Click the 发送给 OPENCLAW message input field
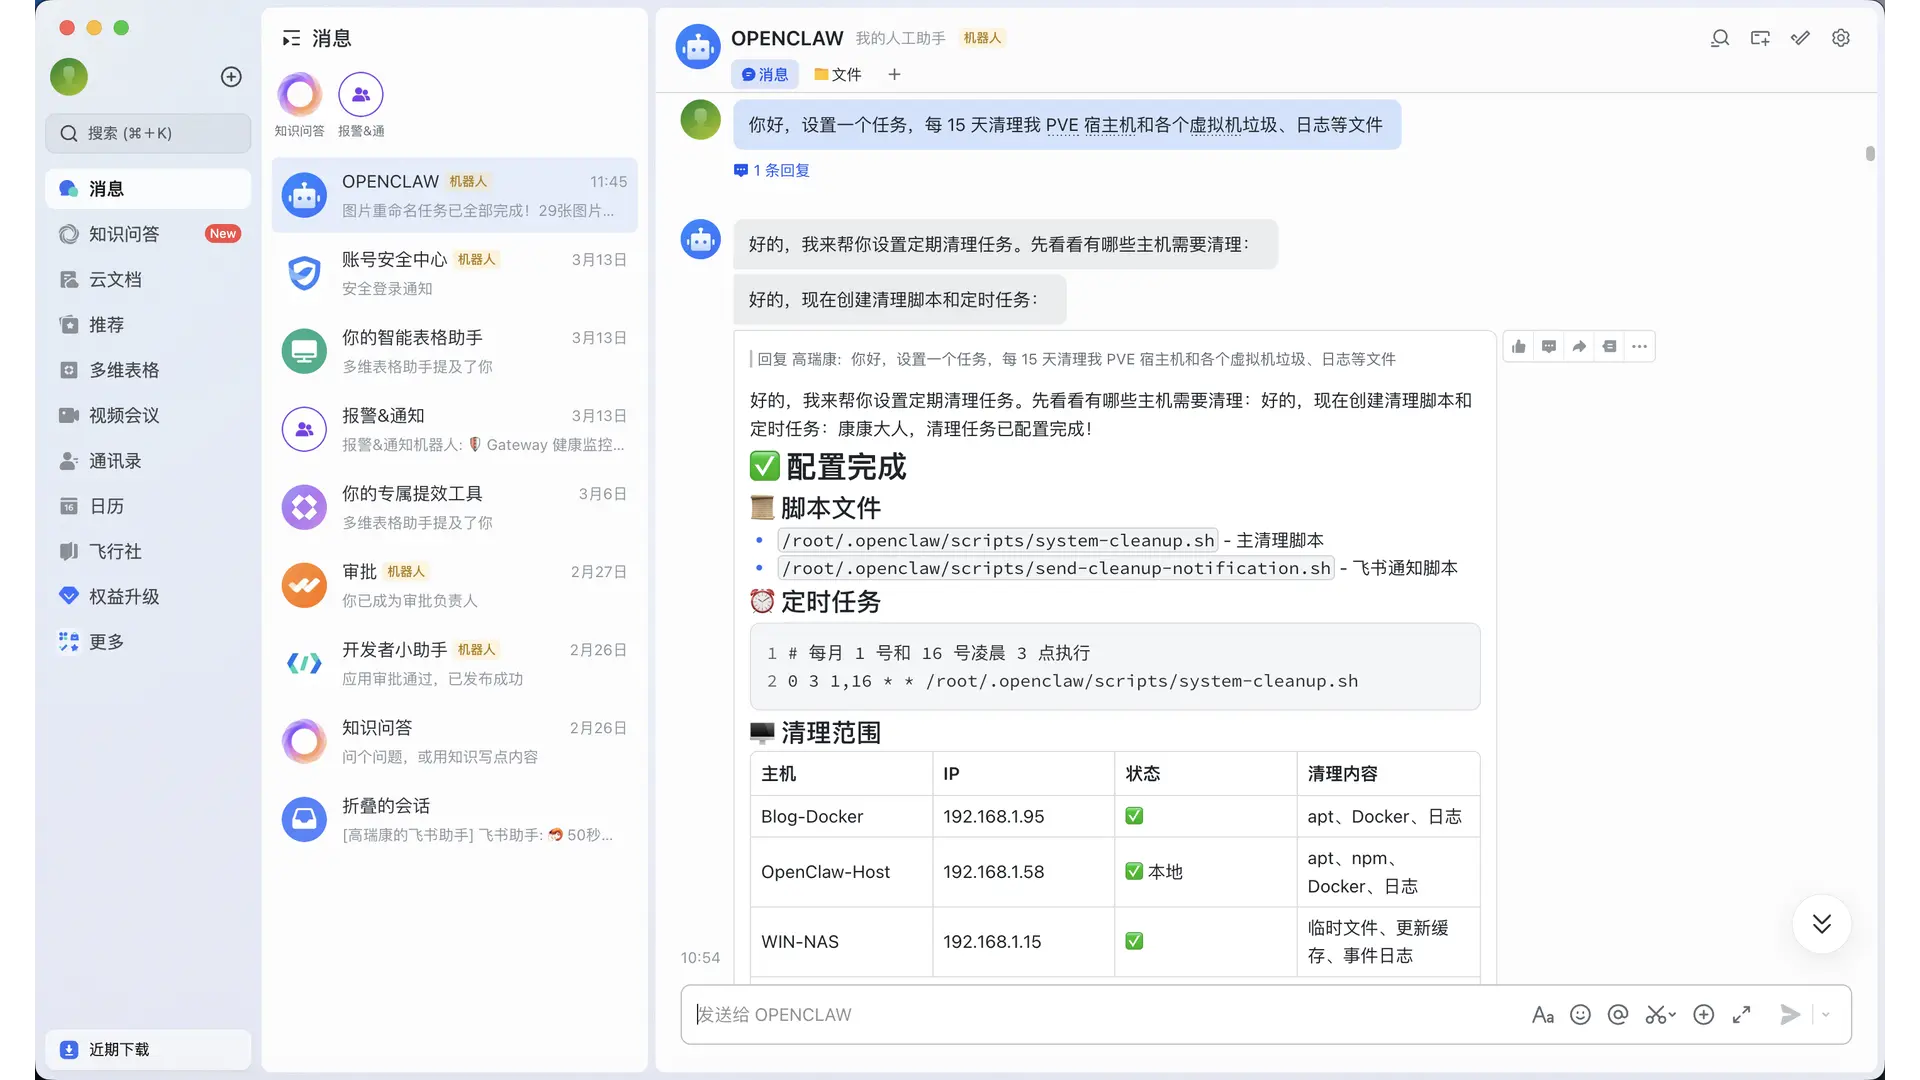 pyautogui.click(x=1100, y=1015)
